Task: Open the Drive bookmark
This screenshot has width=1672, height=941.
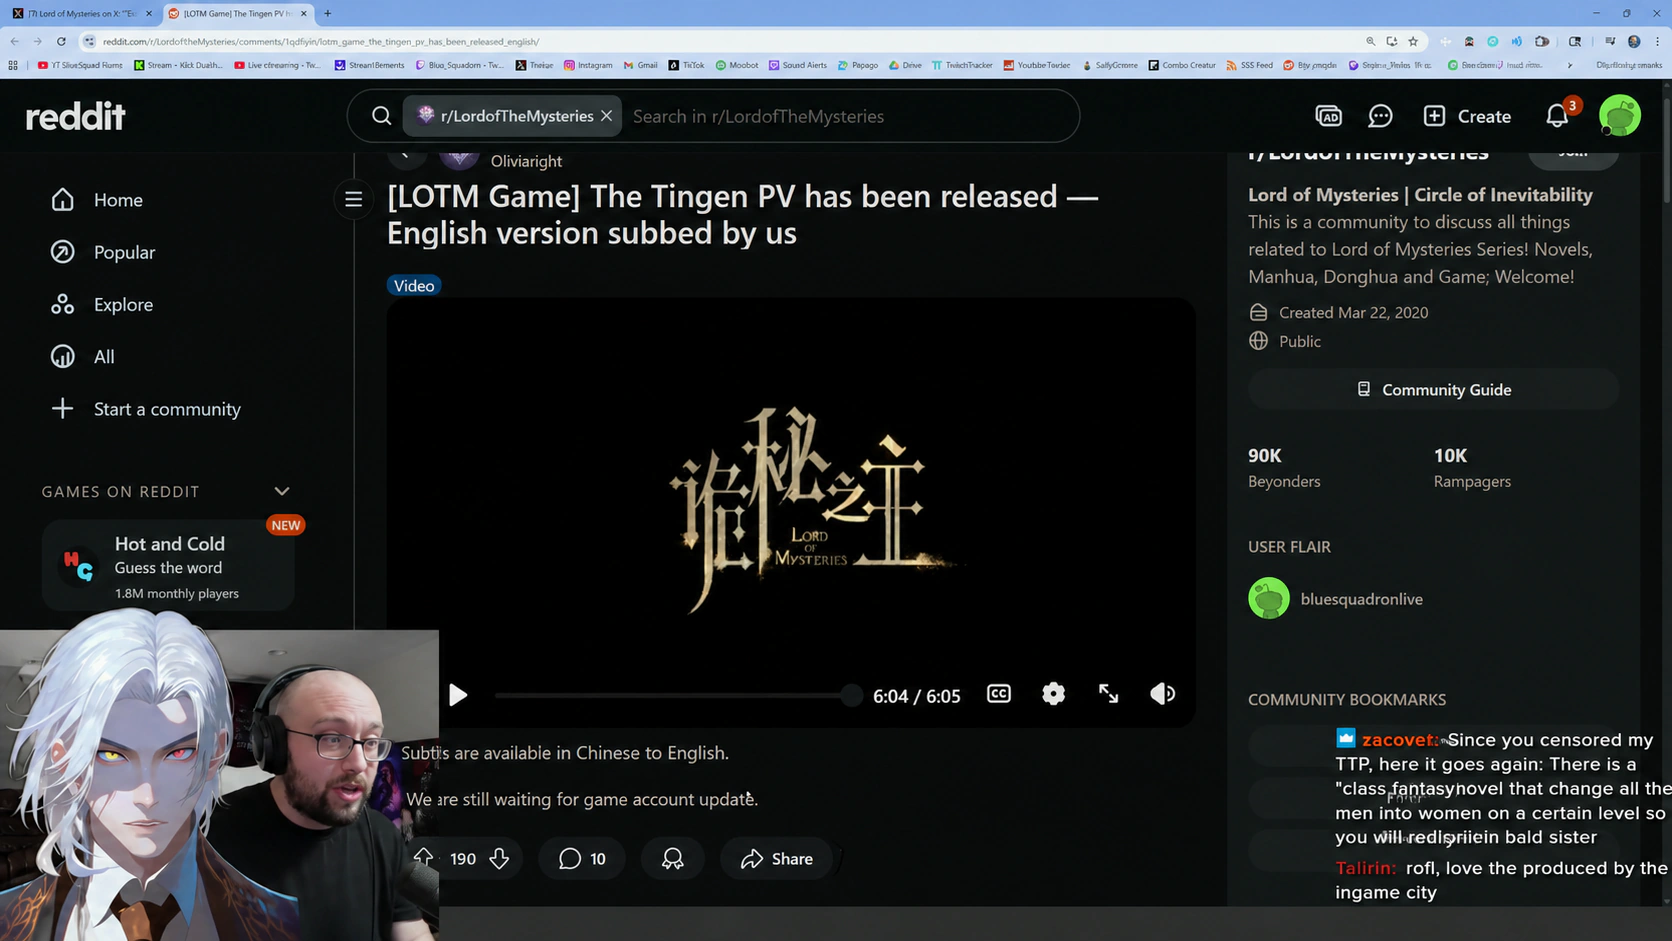Action: pos(905,65)
